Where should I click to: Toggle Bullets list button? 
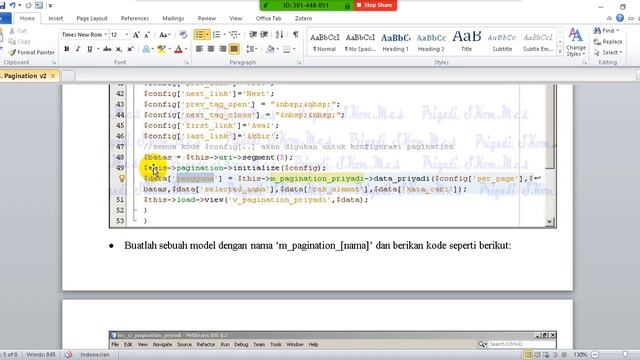click(x=199, y=35)
